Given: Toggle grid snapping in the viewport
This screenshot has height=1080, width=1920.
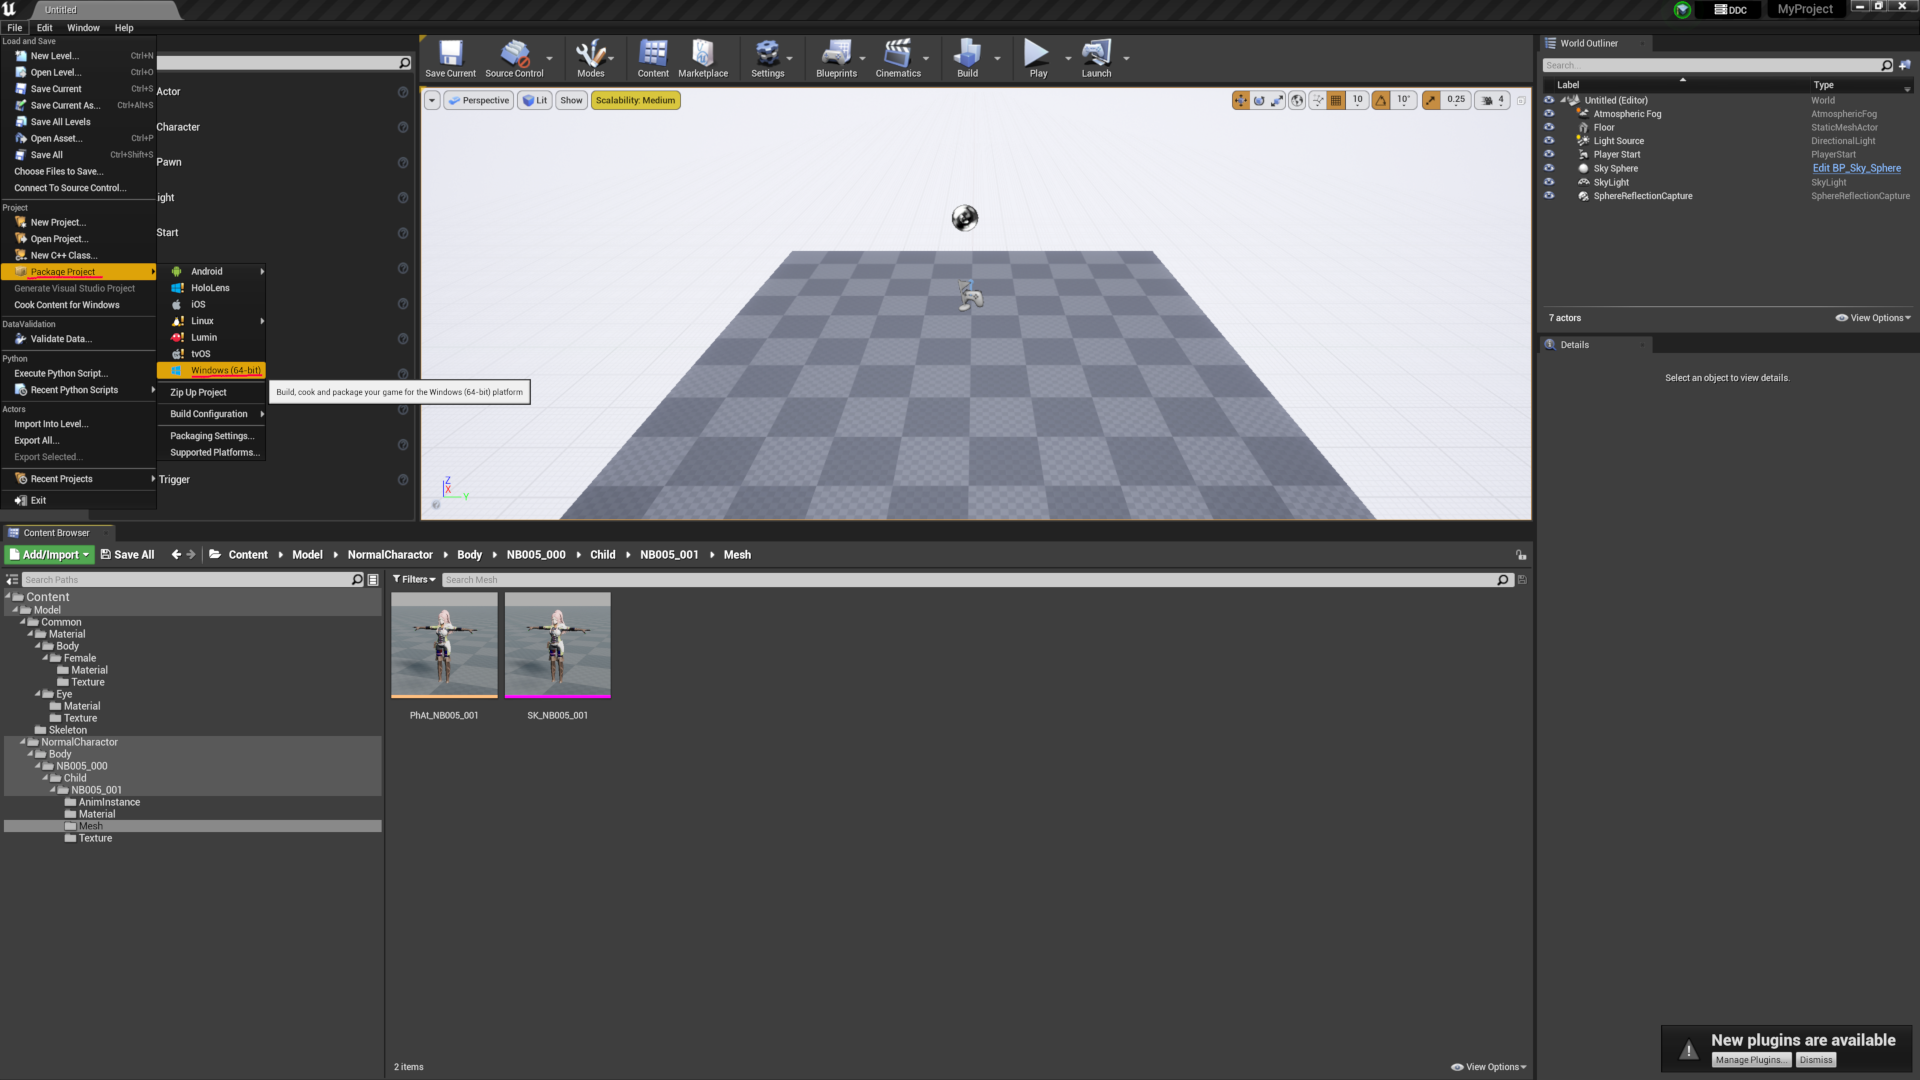Looking at the screenshot, I should click(1336, 100).
